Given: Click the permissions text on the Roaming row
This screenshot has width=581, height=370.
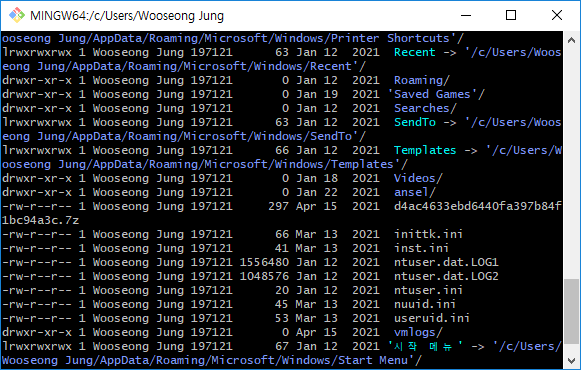Looking at the screenshot, I should coord(37,80).
